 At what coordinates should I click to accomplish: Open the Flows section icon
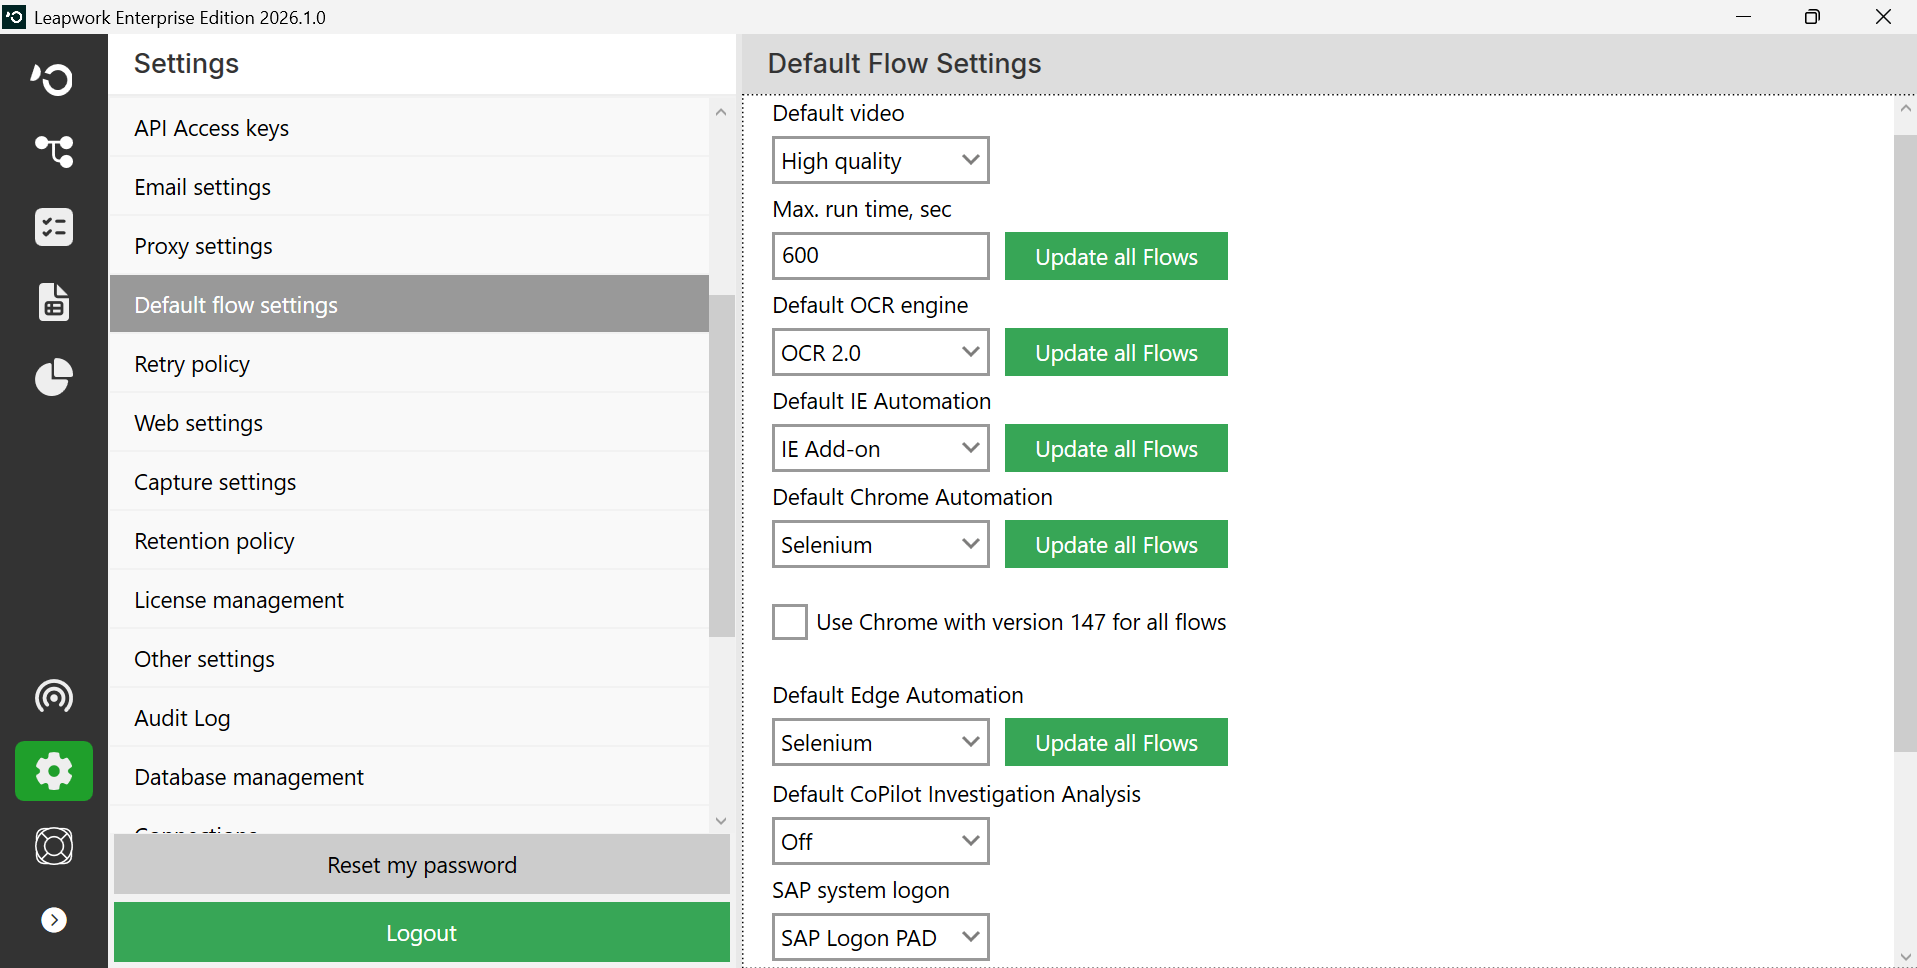click(x=53, y=152)
